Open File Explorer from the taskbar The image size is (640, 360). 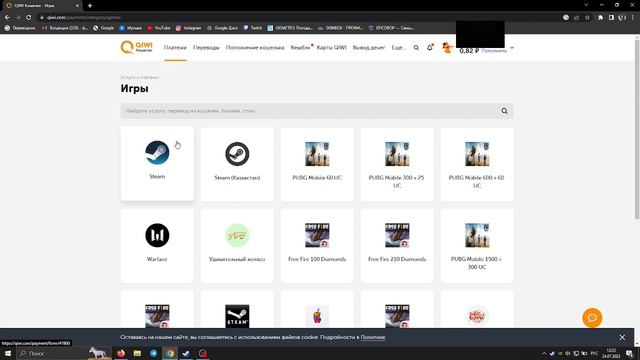pos(137,353)
